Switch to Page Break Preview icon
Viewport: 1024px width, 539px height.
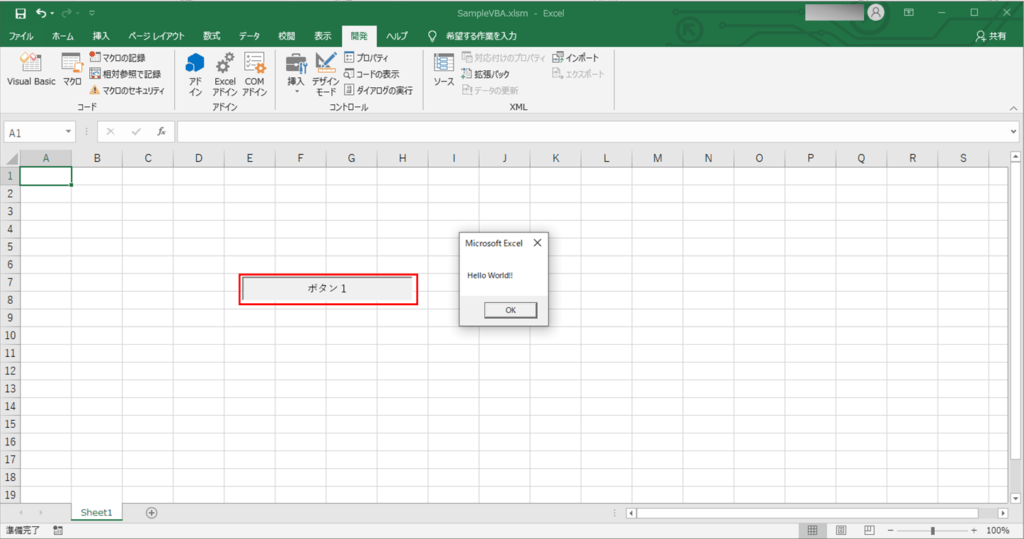point(869,531)
